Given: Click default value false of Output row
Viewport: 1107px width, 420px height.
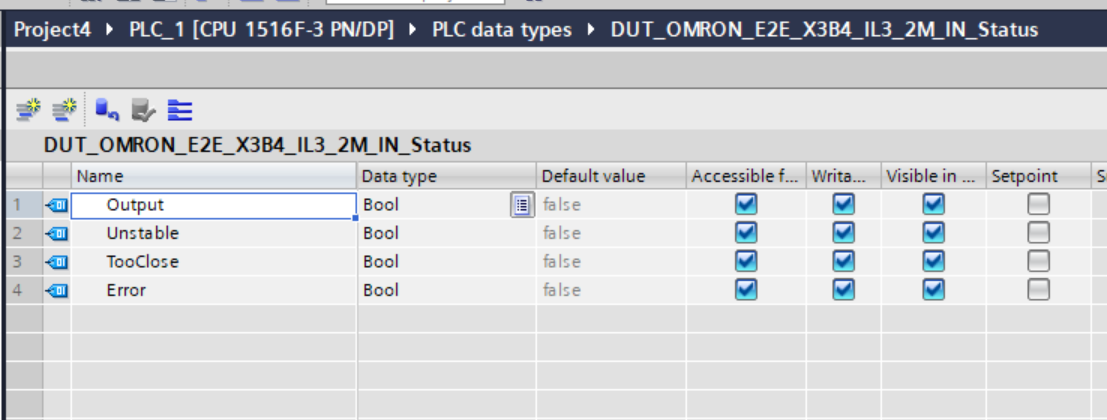Looking at the screenshot, I should pos(562,205).
